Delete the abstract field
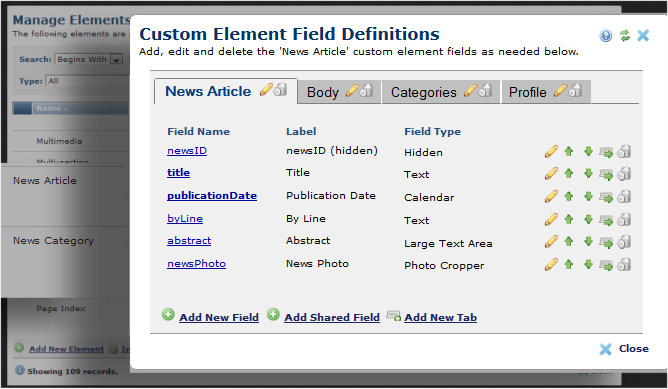The height and width of the screenshot is (389, 668). [x=624, y=242]
